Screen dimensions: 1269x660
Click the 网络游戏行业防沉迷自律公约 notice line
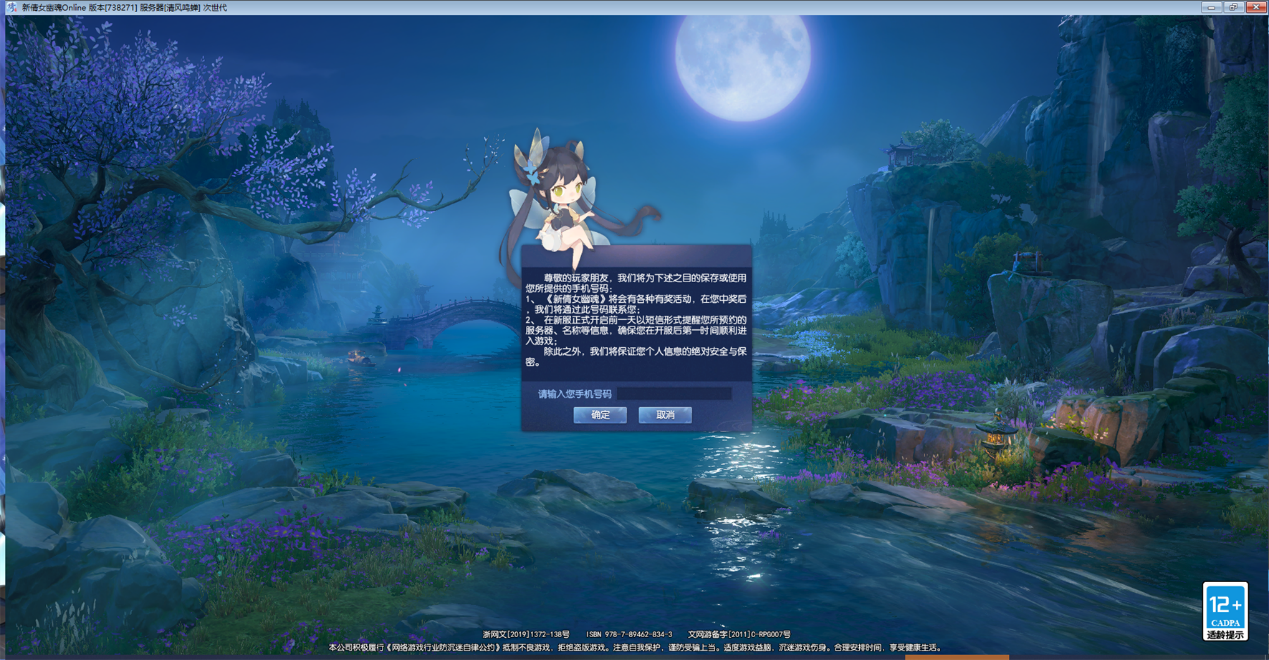coord(635,648)
